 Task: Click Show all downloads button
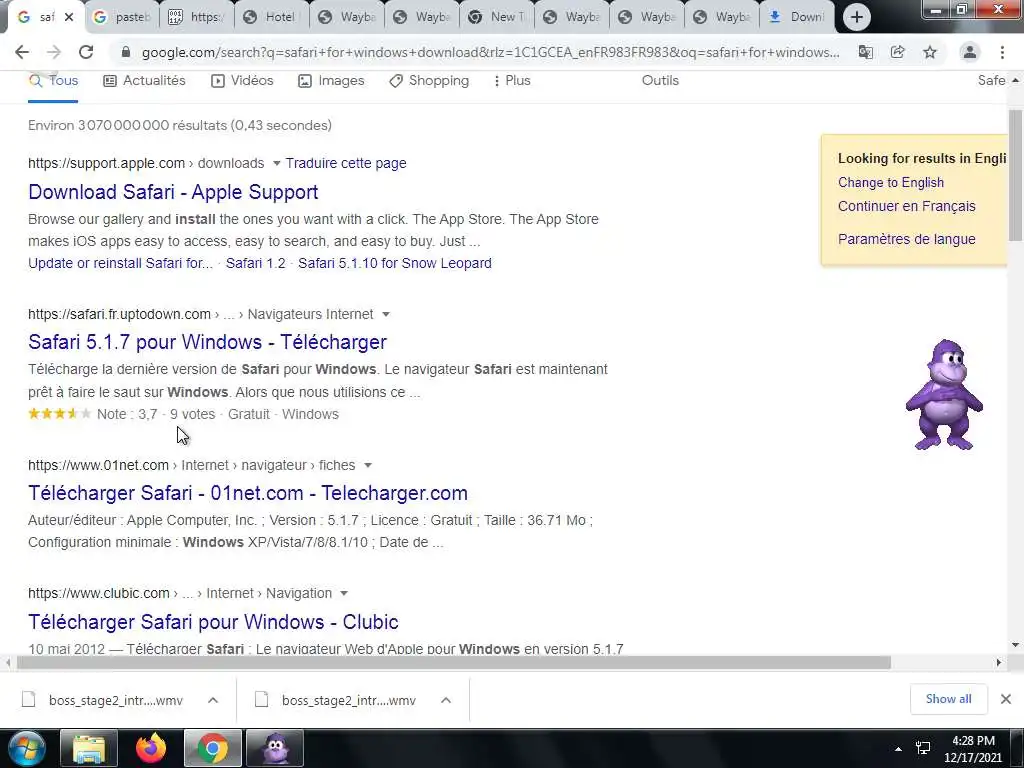(948, 699)
